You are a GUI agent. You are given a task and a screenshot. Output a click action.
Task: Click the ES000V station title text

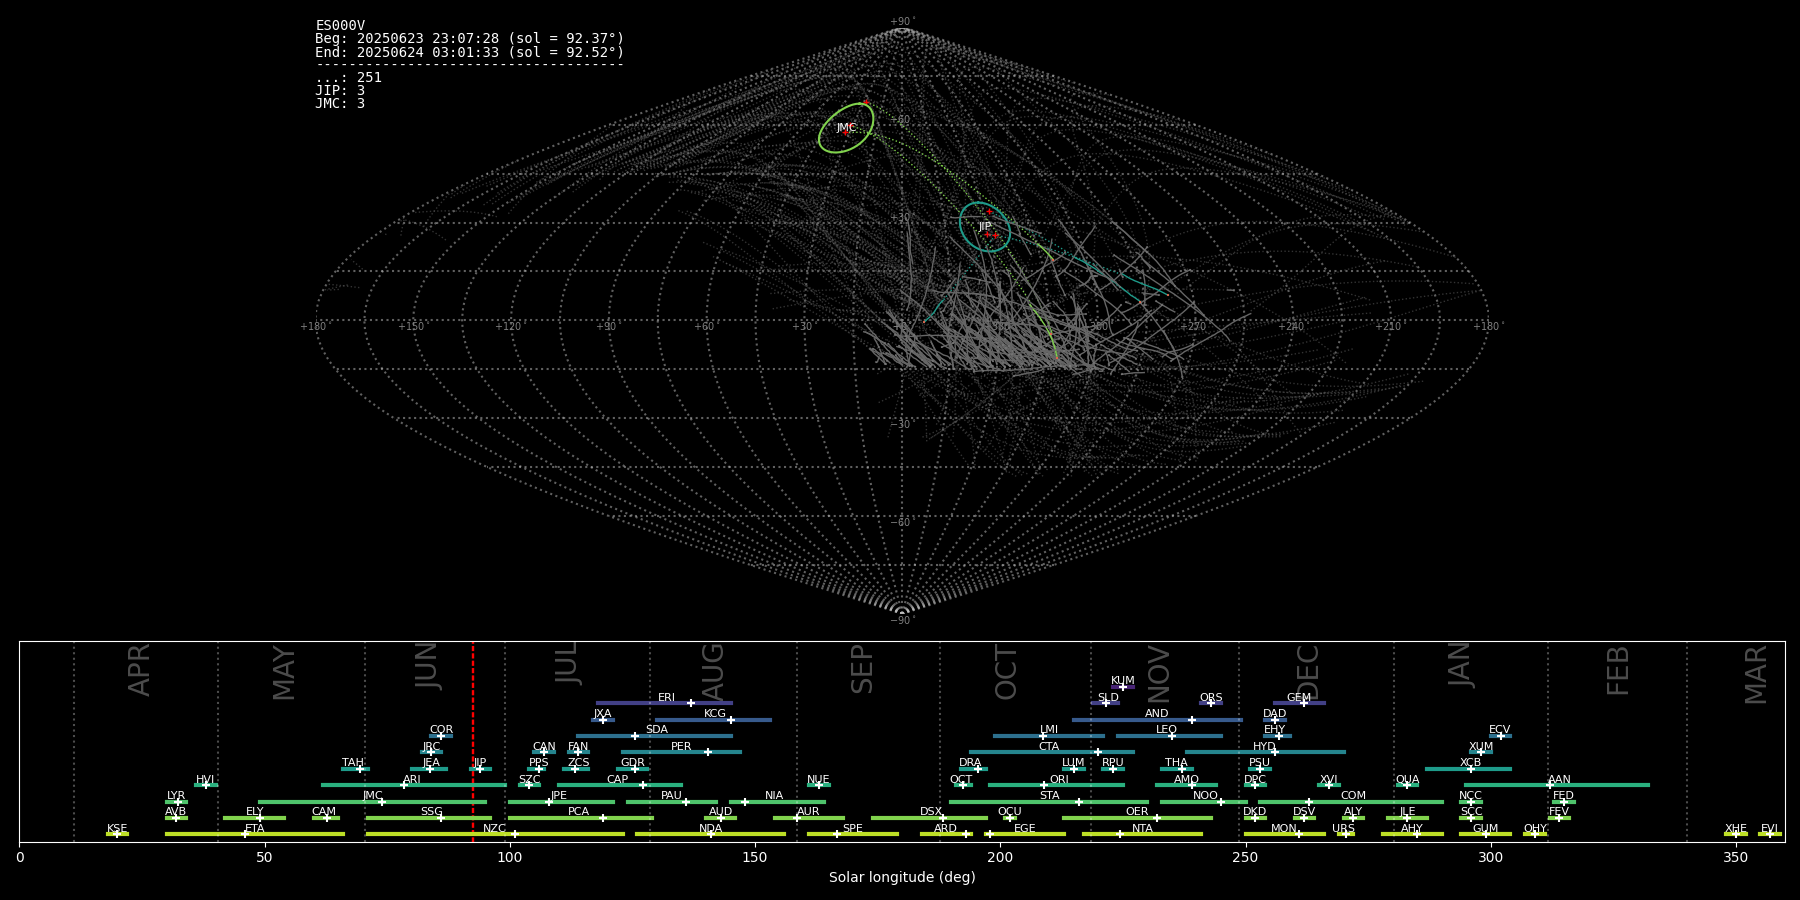[340, 26]
